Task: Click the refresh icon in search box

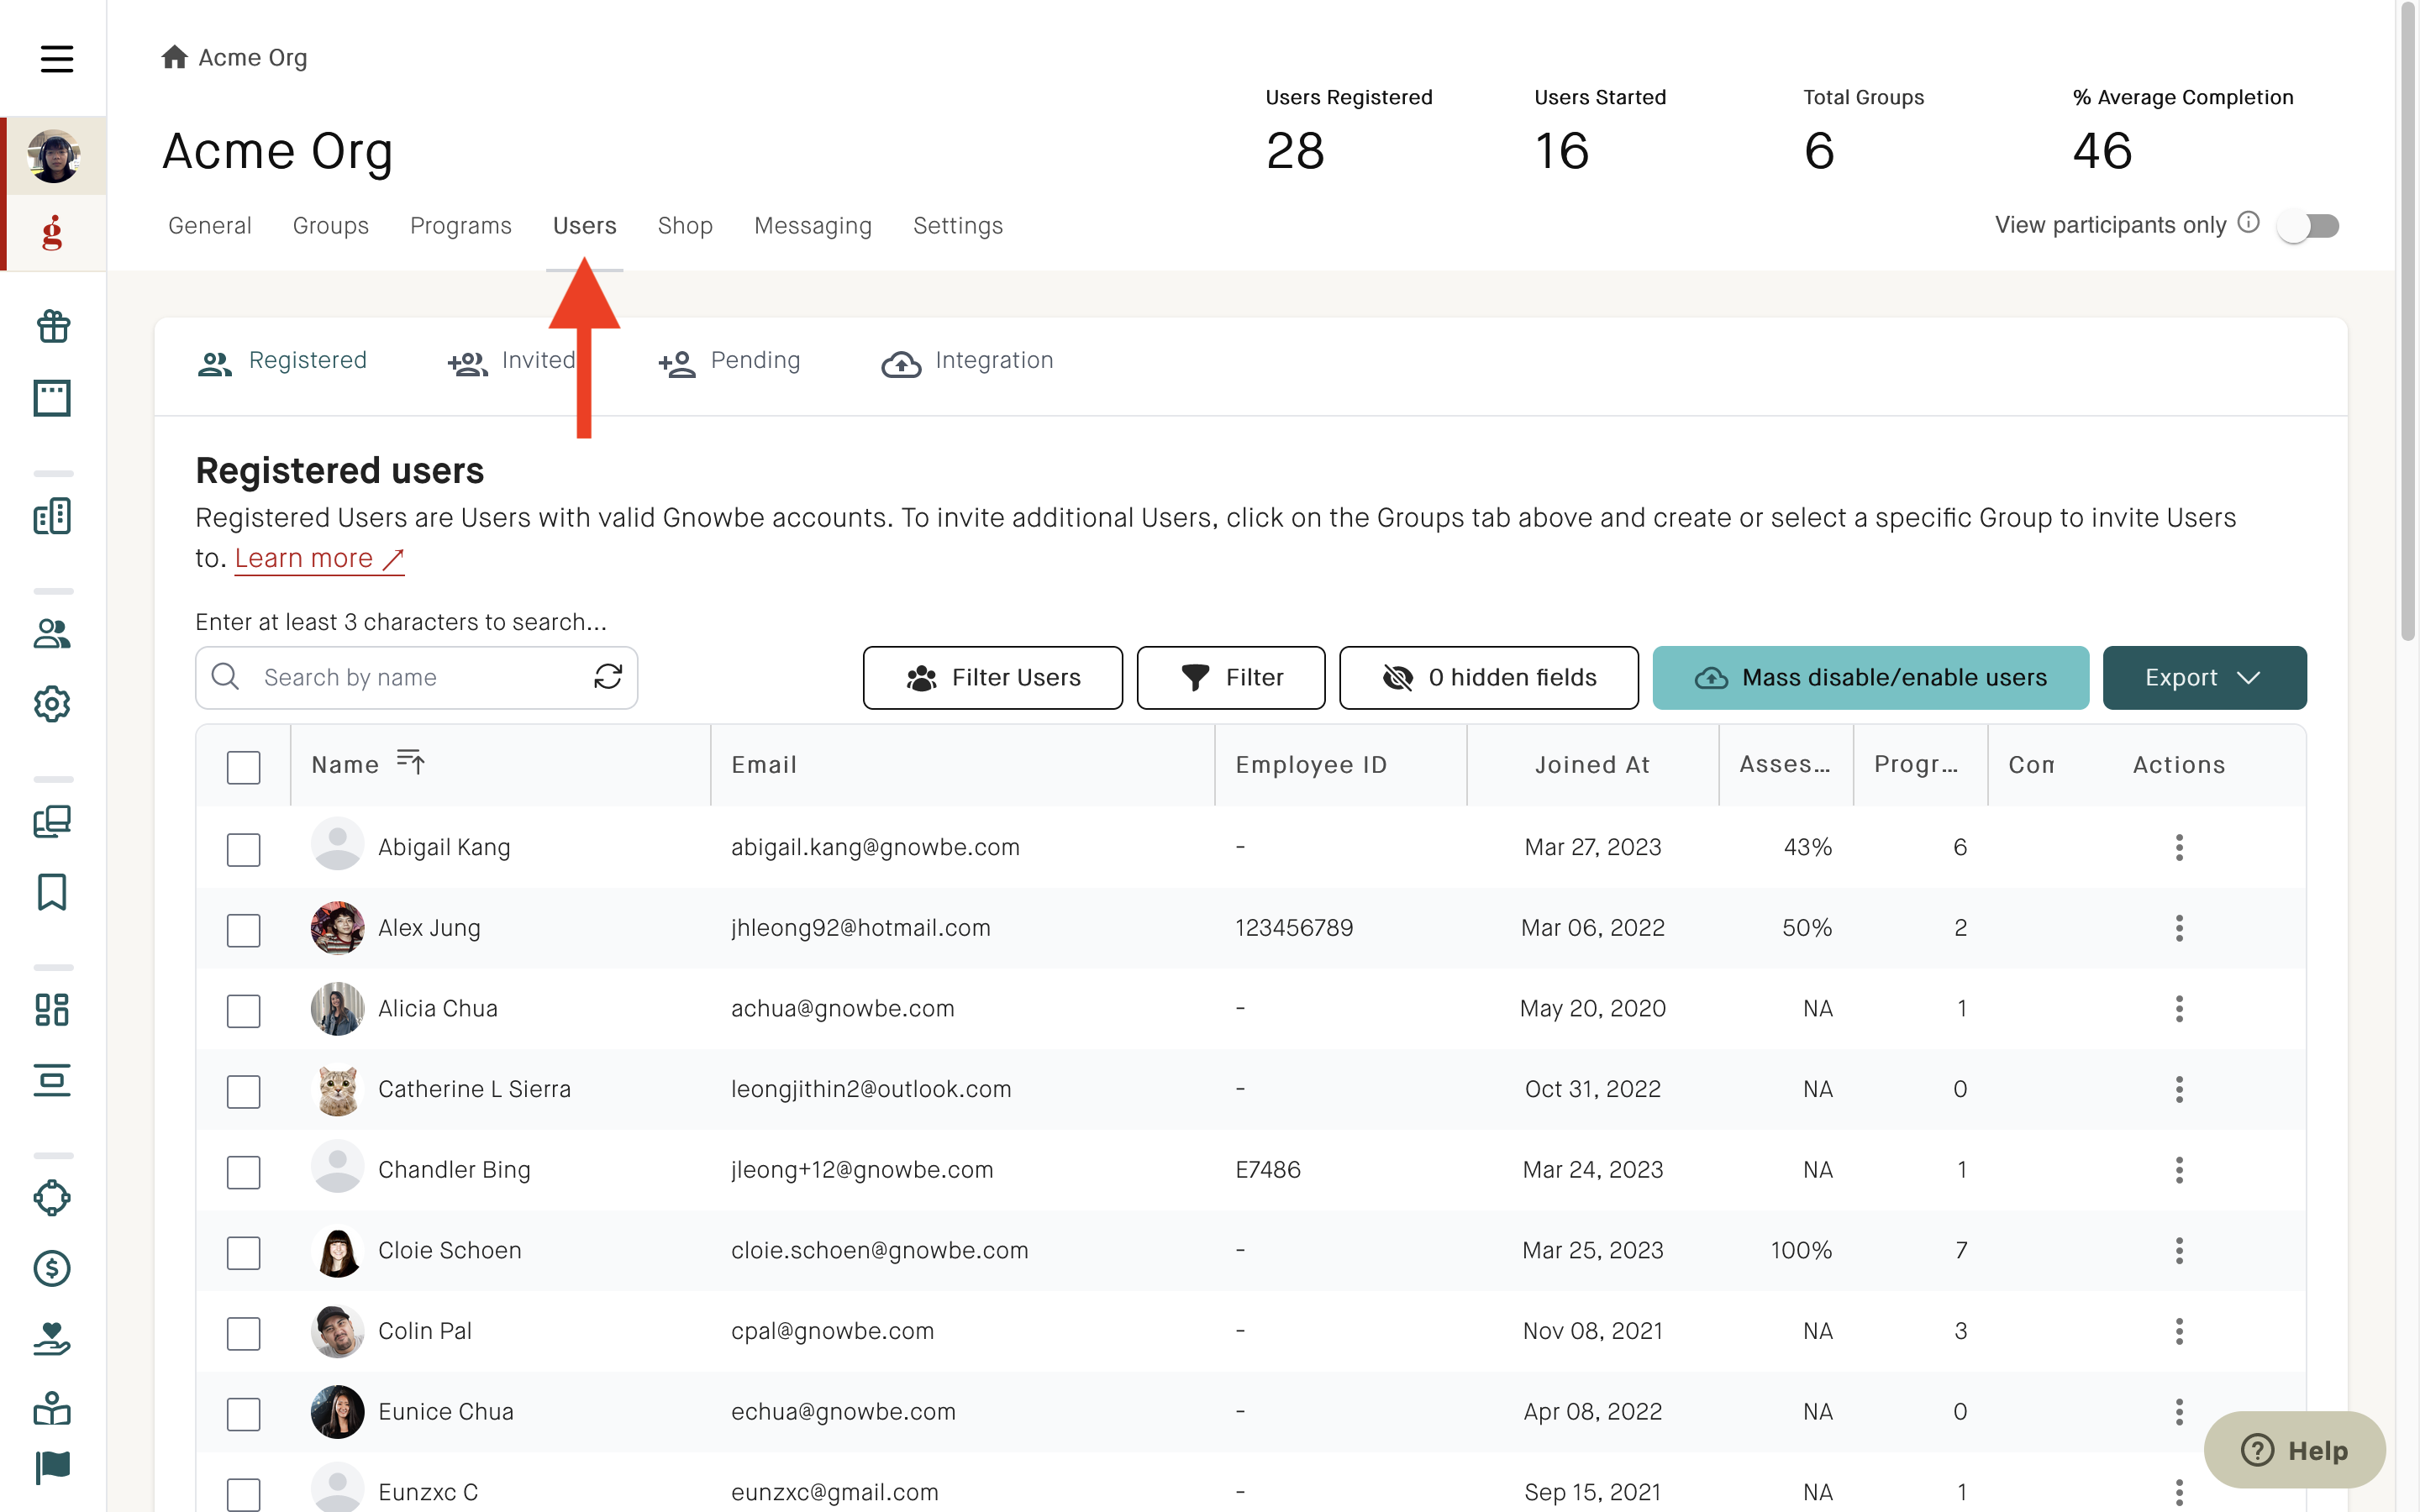Action: [x=608, y=677]
